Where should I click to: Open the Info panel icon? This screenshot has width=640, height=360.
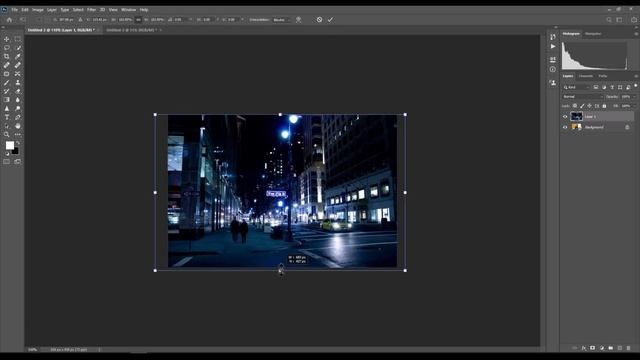click(x=553, y=69)
